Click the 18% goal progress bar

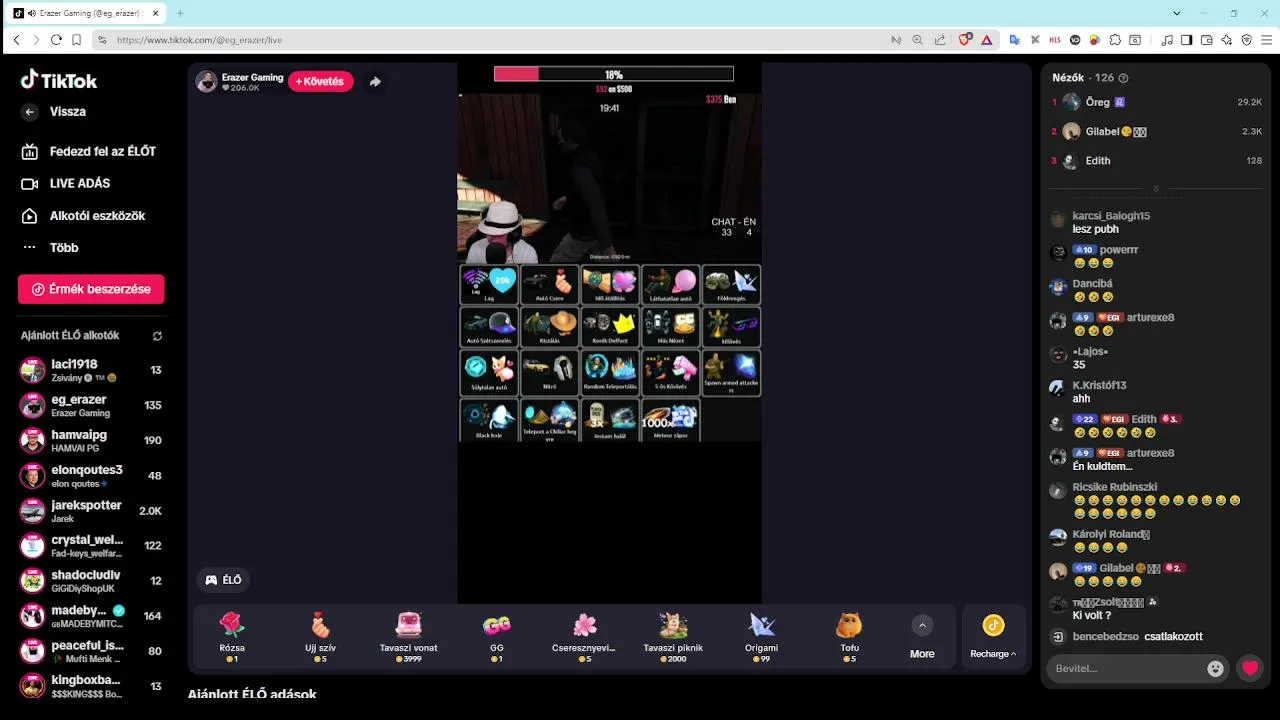613,74
